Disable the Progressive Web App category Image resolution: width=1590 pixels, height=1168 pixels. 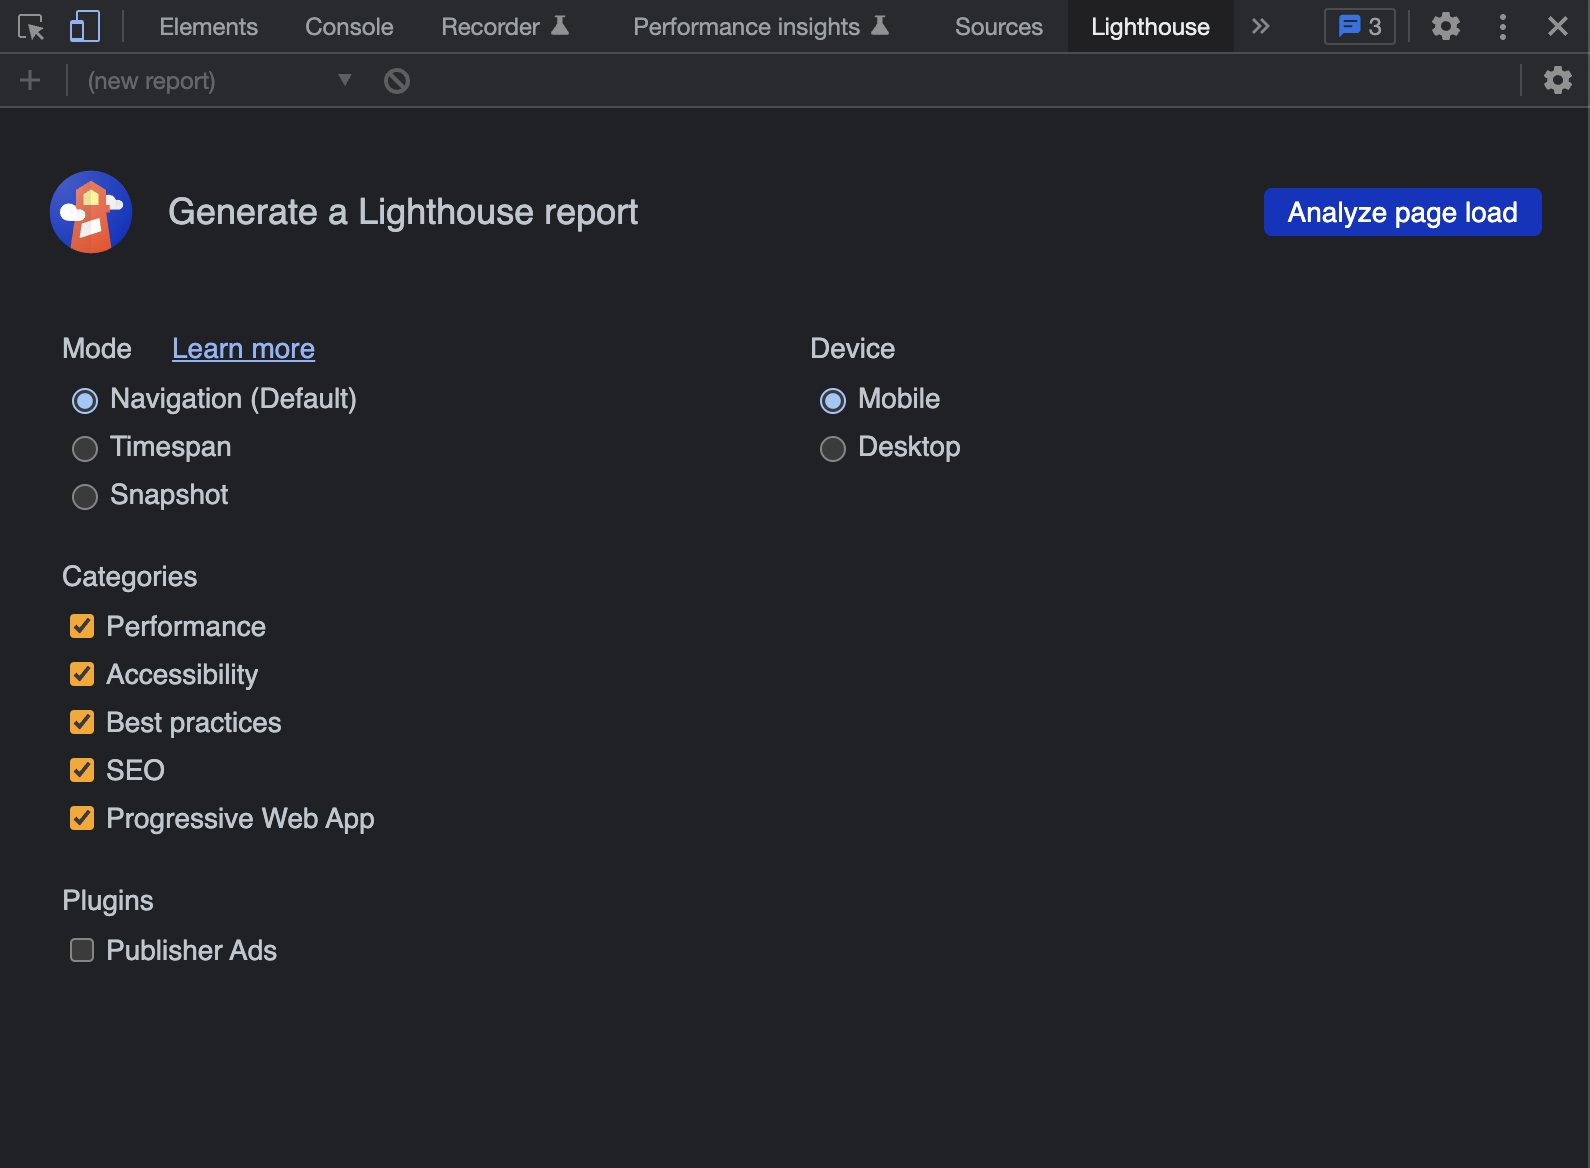pyautogui.click(x=82, y=818)
